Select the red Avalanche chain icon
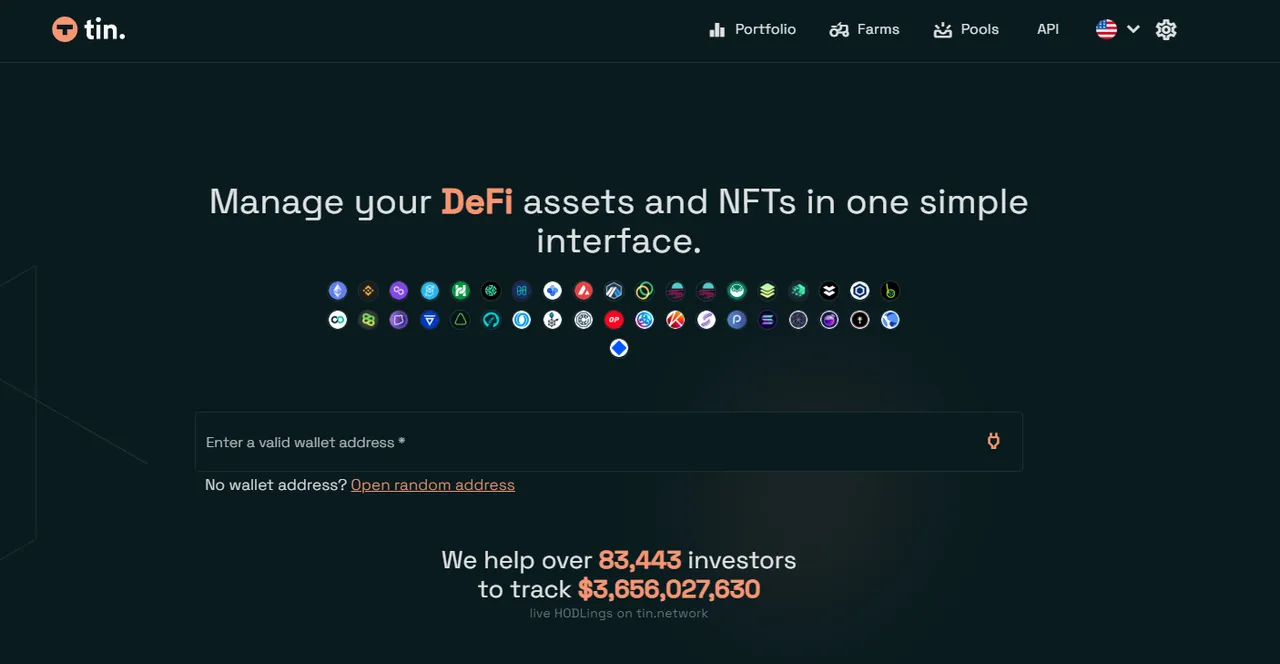This screenshot has width=1280, height=664. 583,291
